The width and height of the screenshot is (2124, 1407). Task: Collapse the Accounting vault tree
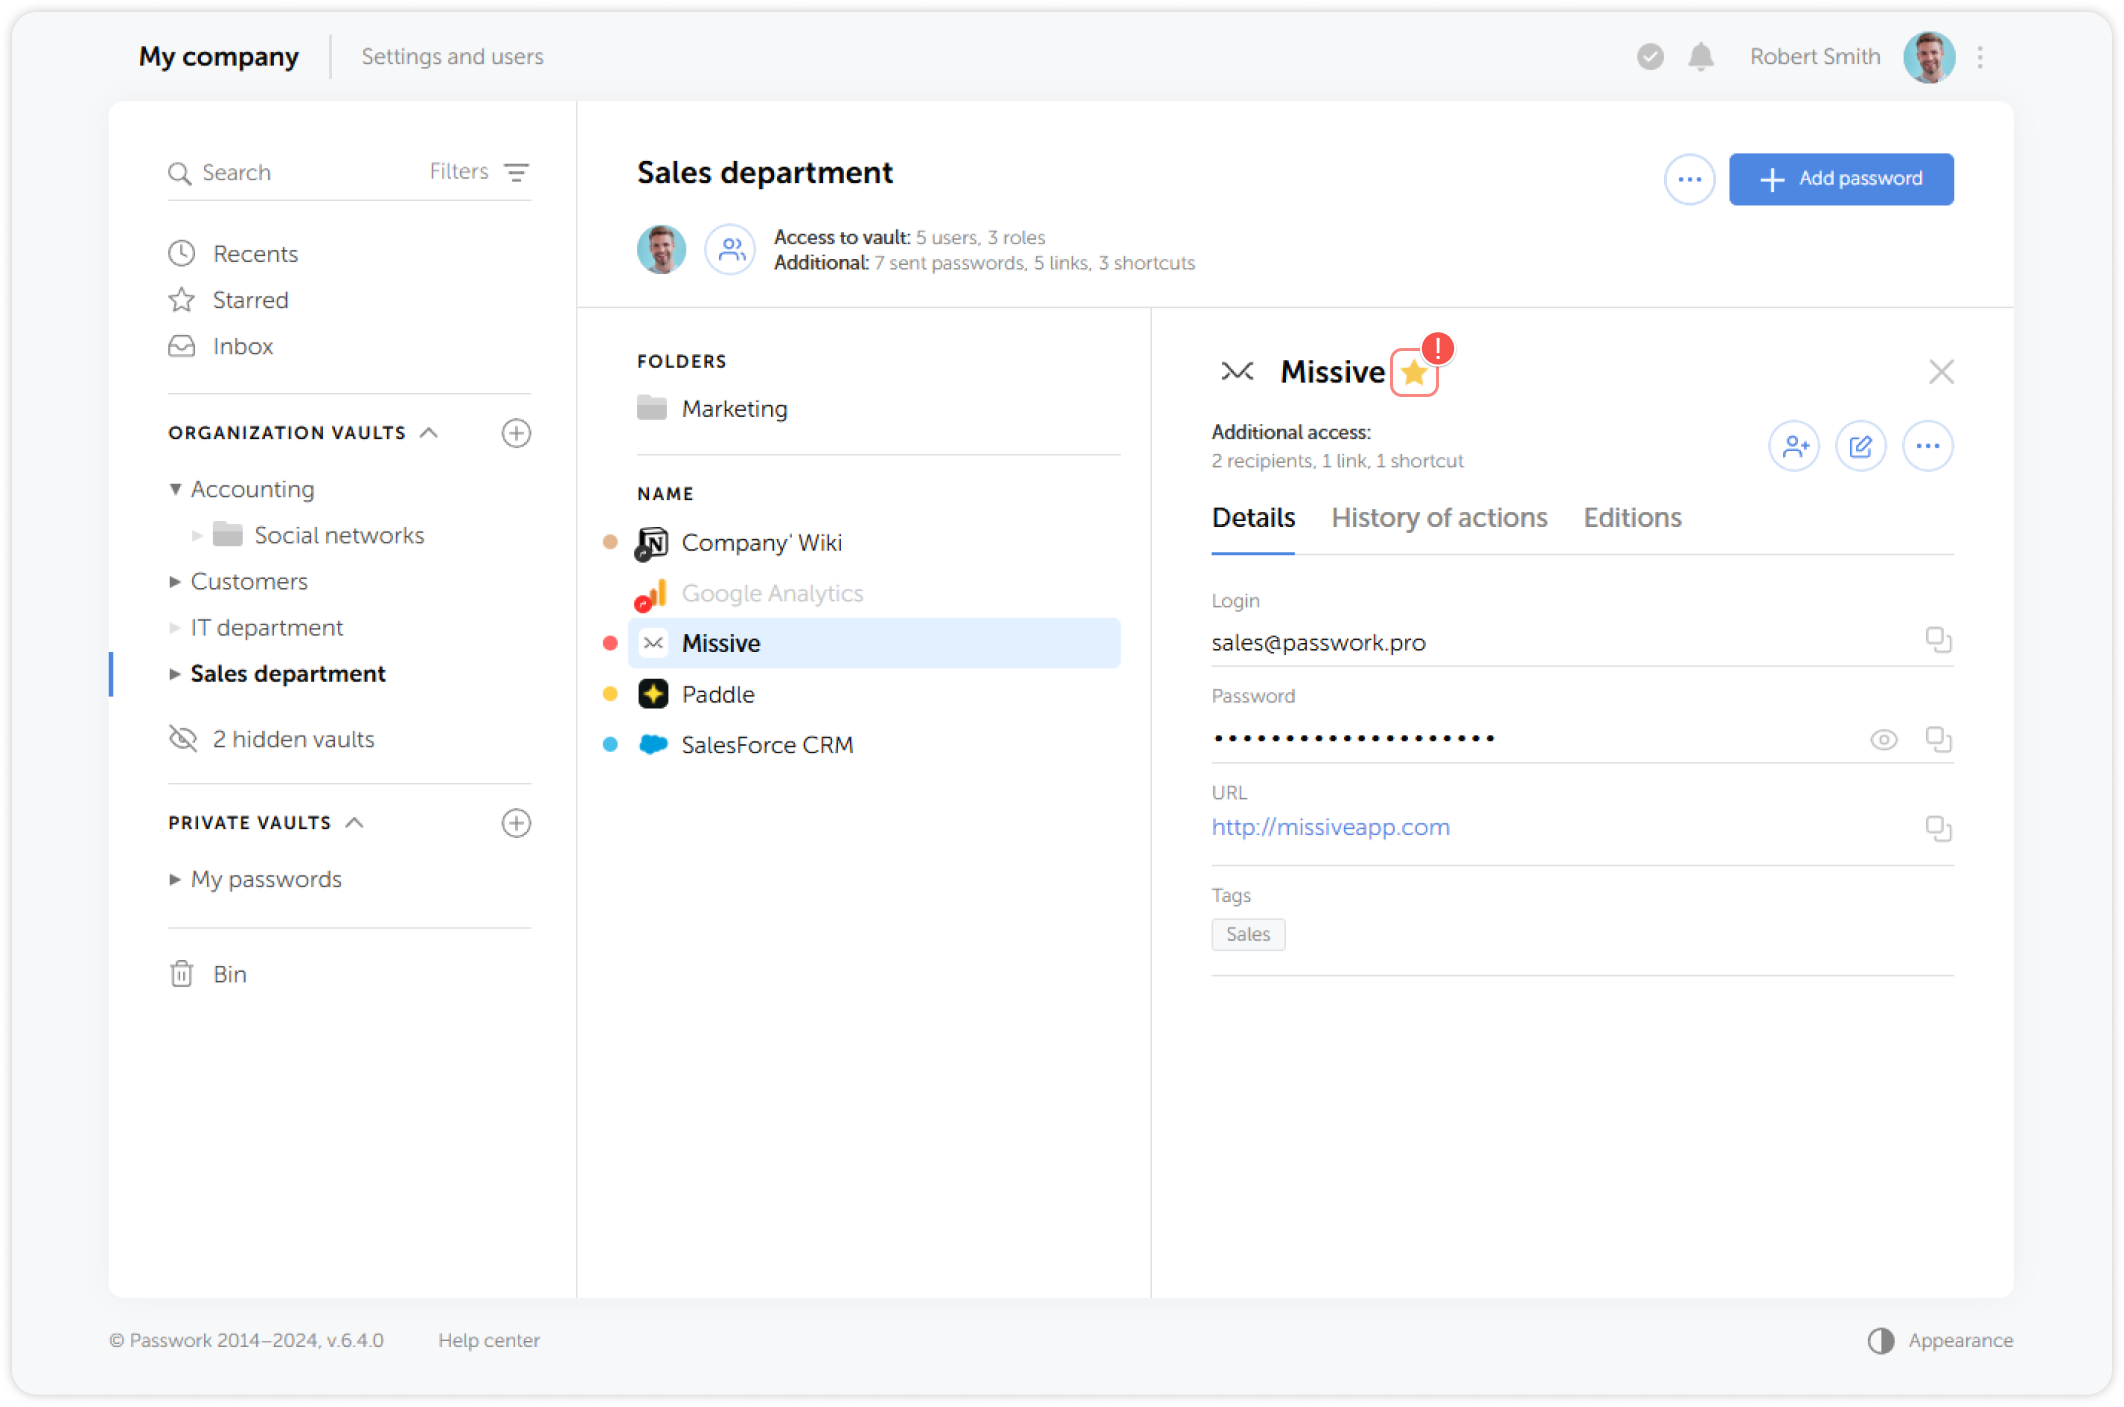175,489
